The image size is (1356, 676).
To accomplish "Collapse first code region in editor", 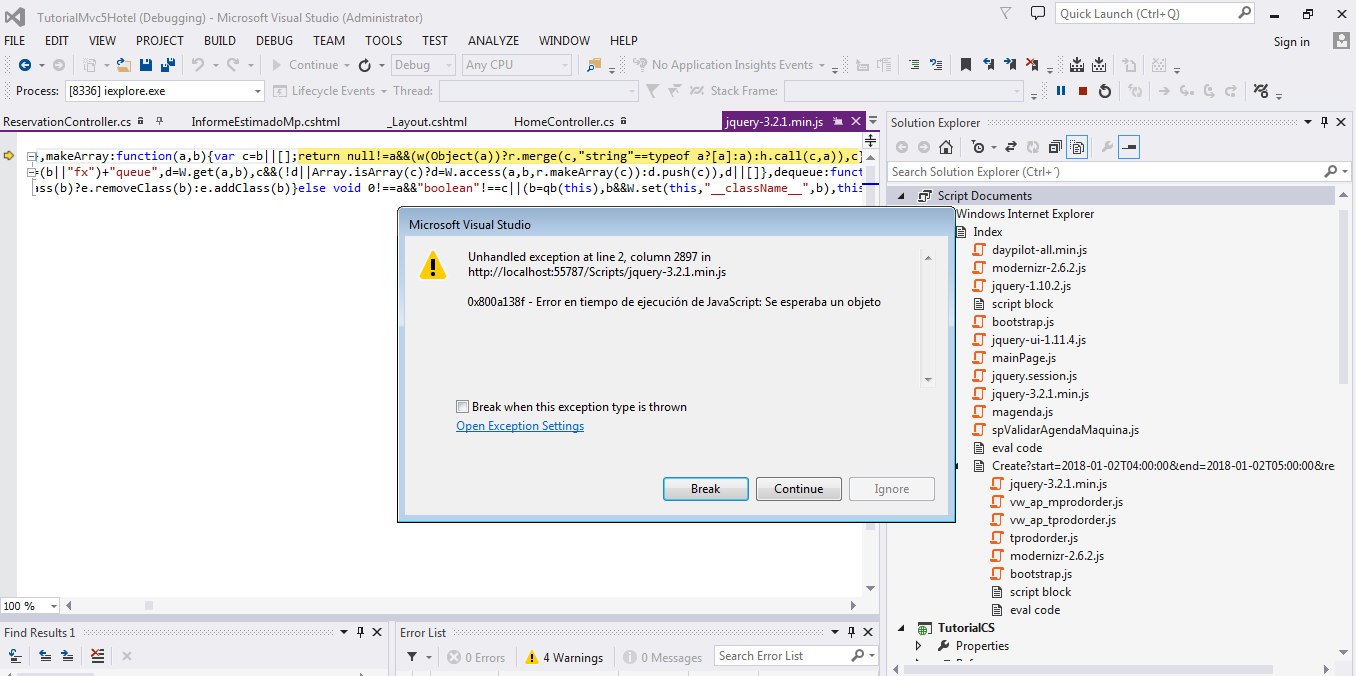I will click(32, 157).
